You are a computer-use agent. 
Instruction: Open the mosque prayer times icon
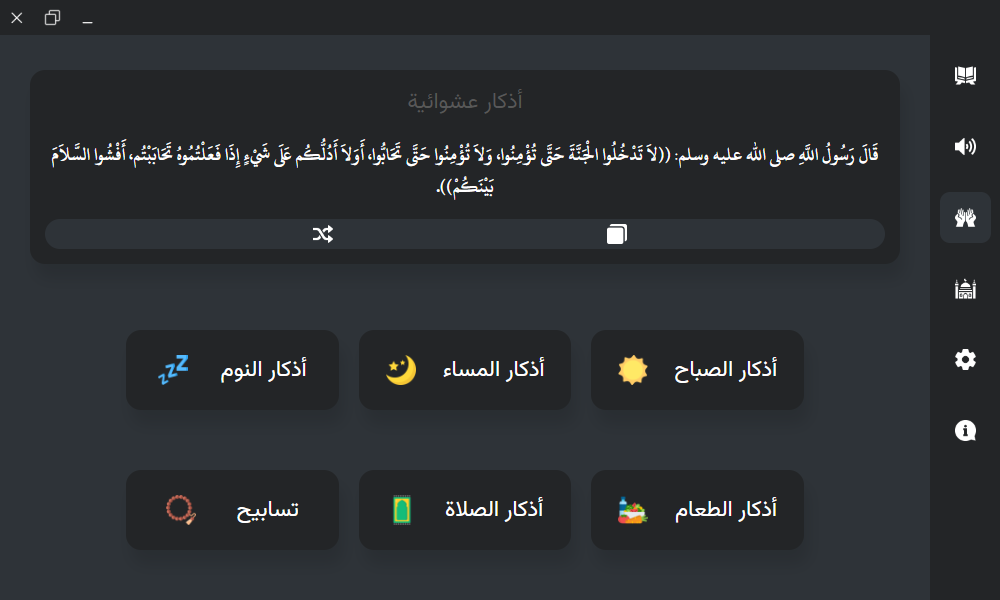coord(965,289)
